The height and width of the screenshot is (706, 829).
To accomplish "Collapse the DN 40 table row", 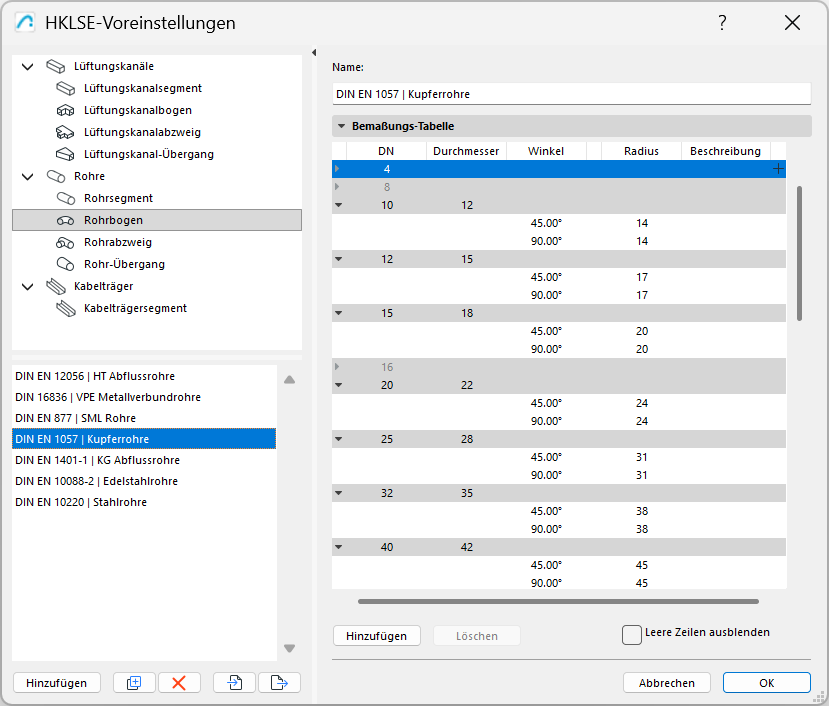I will [338, 547].
